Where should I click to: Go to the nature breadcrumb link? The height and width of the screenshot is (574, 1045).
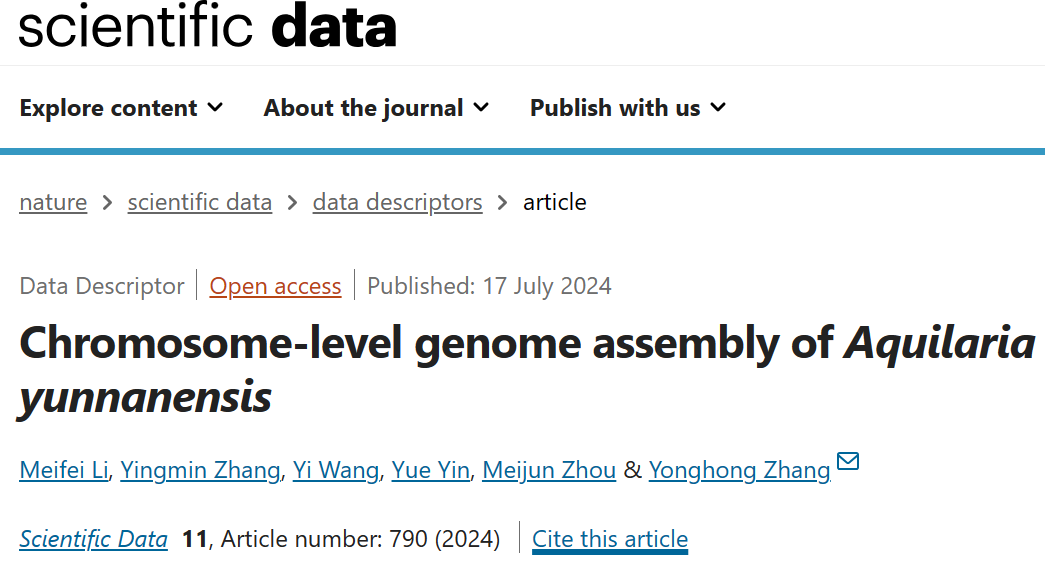pos(53,202)
